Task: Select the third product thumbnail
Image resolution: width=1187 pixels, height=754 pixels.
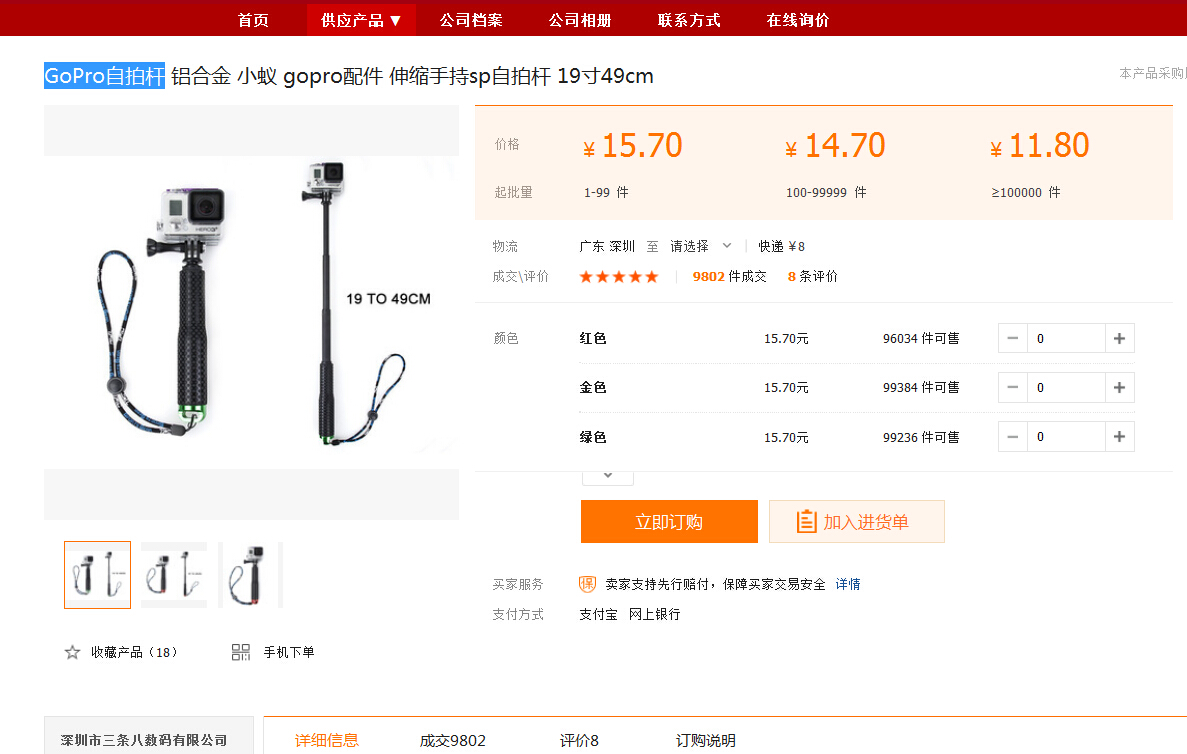Action: pos(251,575)
